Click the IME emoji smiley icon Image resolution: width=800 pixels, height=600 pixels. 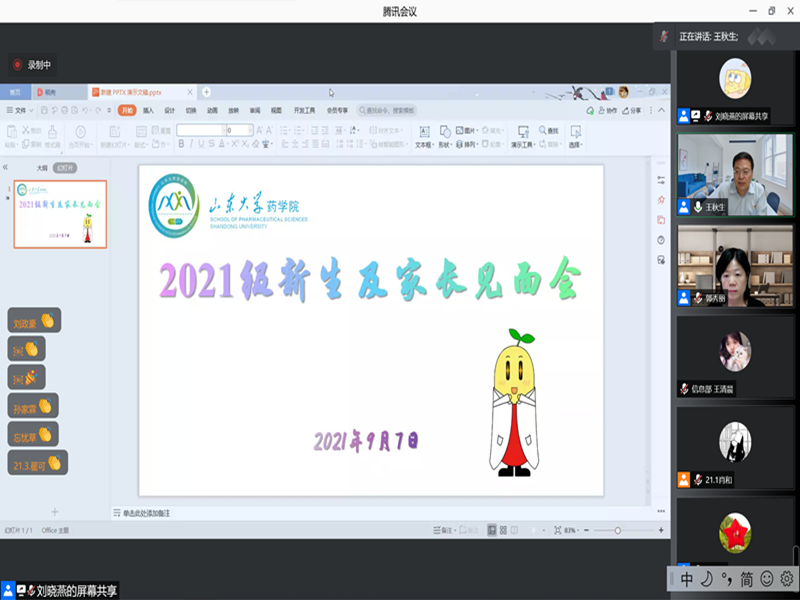click(x=767, y=578)
